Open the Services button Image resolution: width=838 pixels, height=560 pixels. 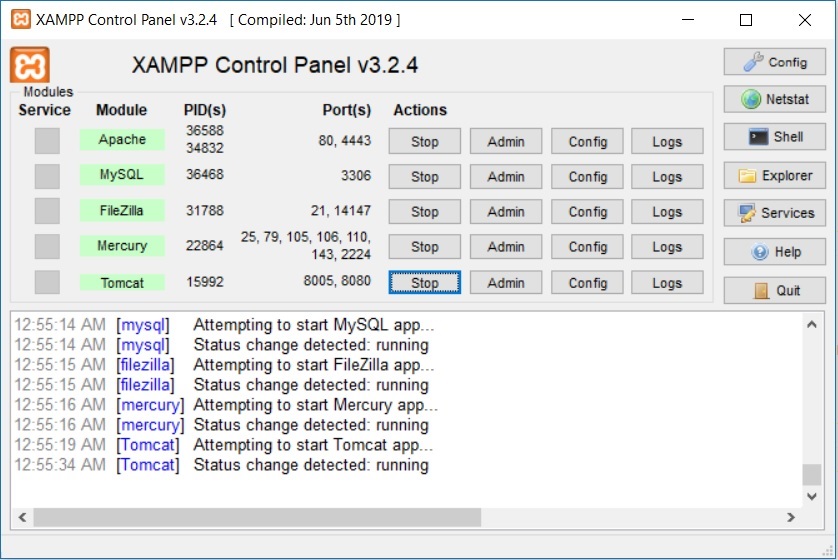click(x=774, y=213)
